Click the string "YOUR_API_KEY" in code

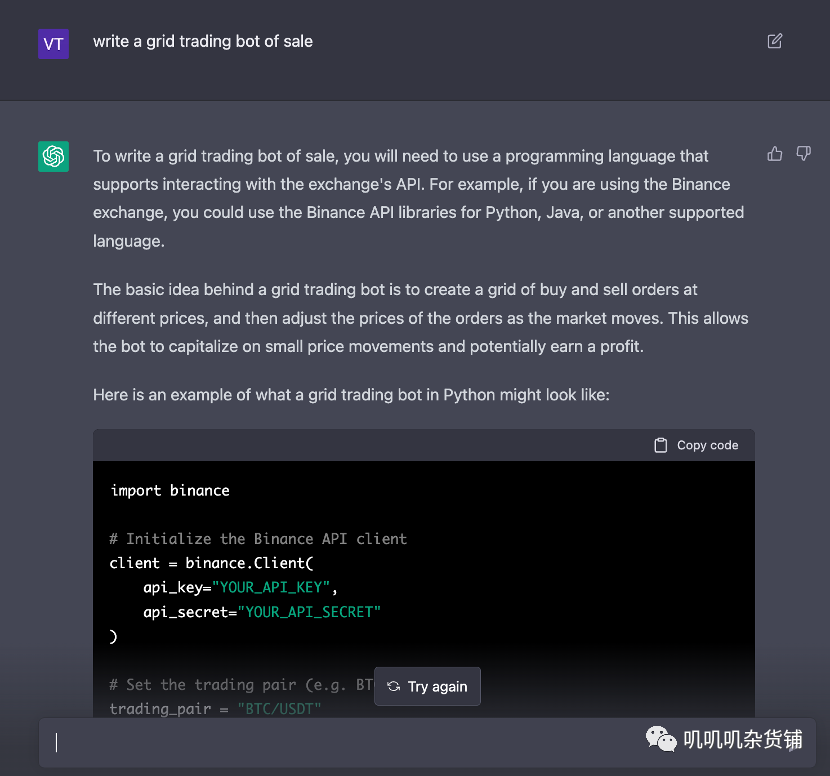click(x=270, y=588)
